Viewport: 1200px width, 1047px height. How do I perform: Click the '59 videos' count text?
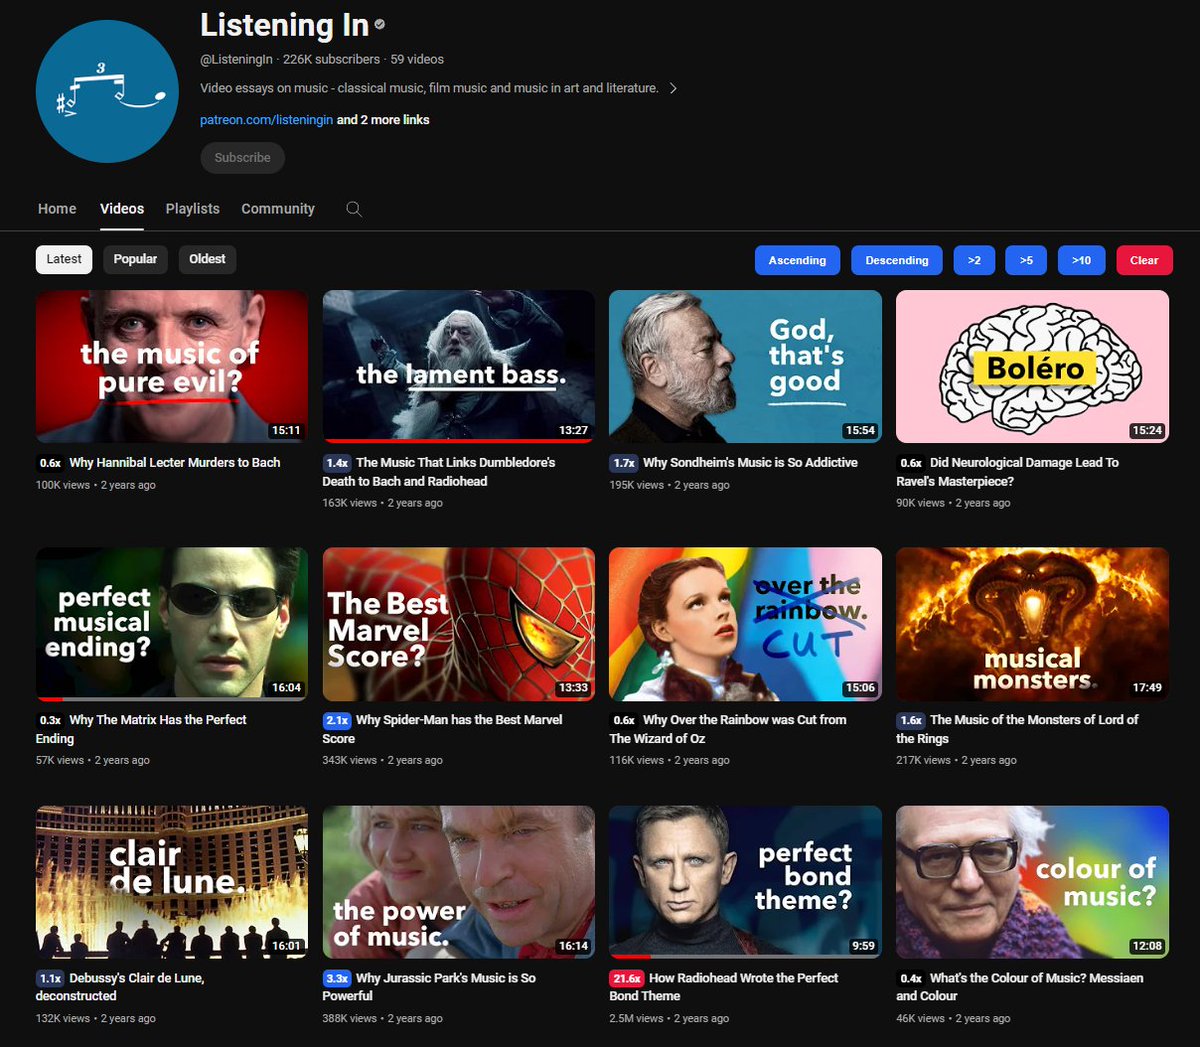click(417, 60)
